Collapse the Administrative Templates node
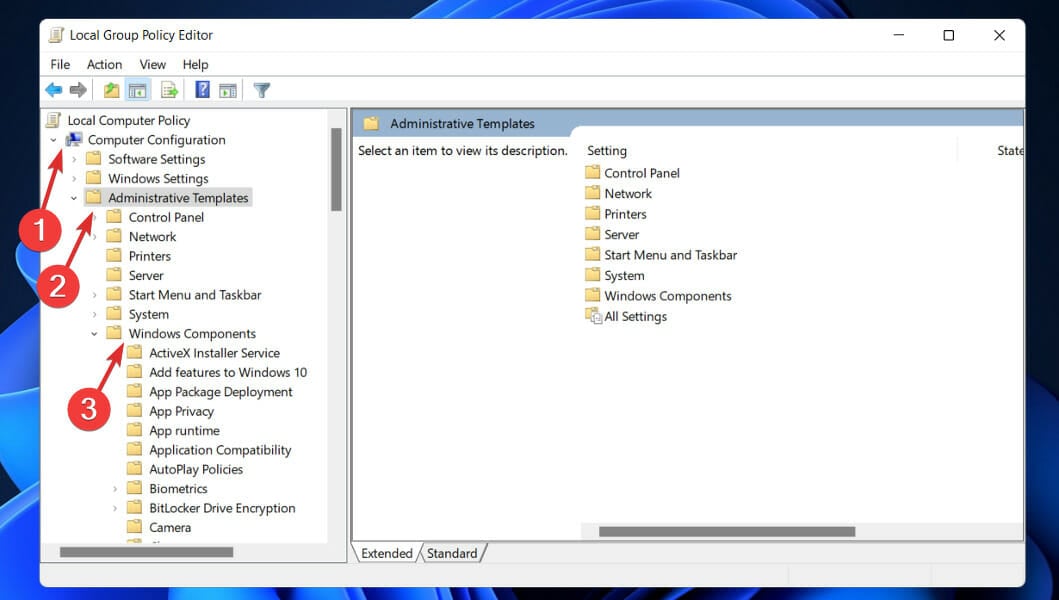Image resolution: width=1059 pixels, height=600 pixels. (74, 198)
